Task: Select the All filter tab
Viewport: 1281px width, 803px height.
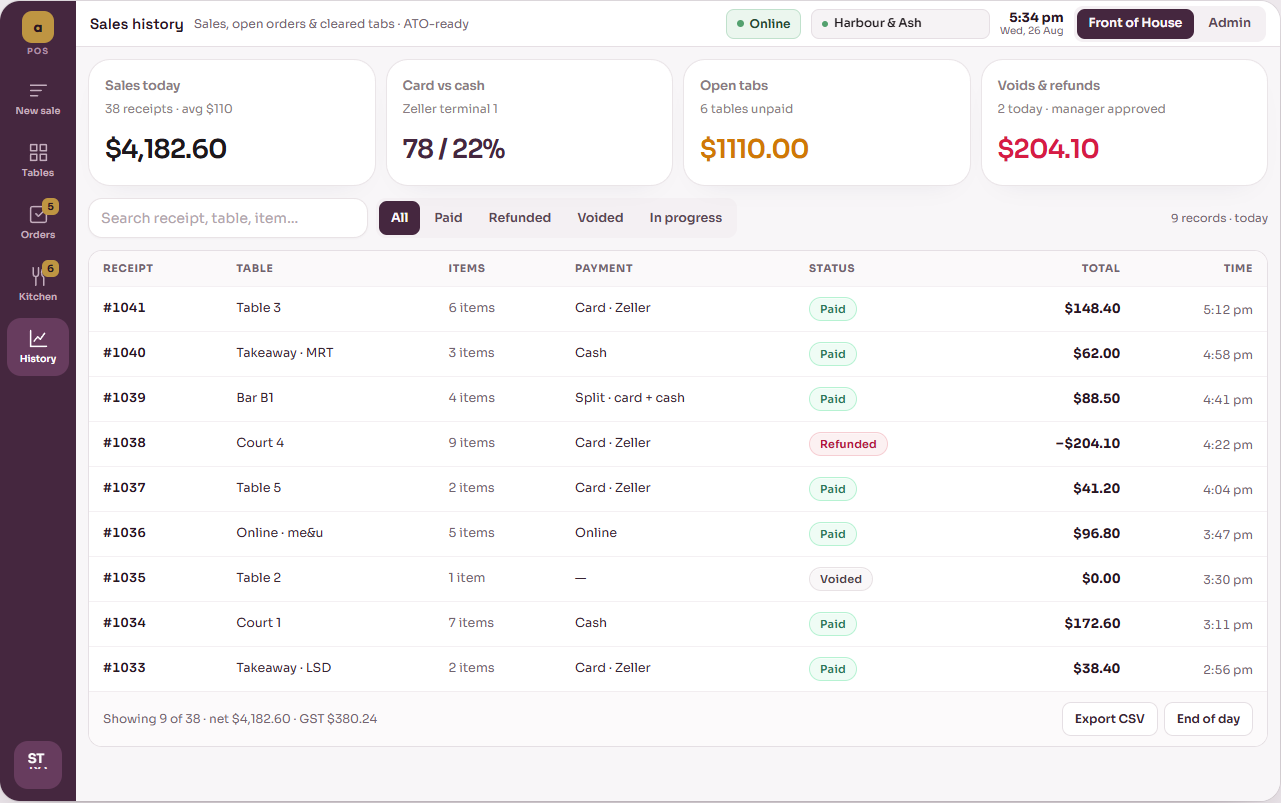Action: [399, 218]
